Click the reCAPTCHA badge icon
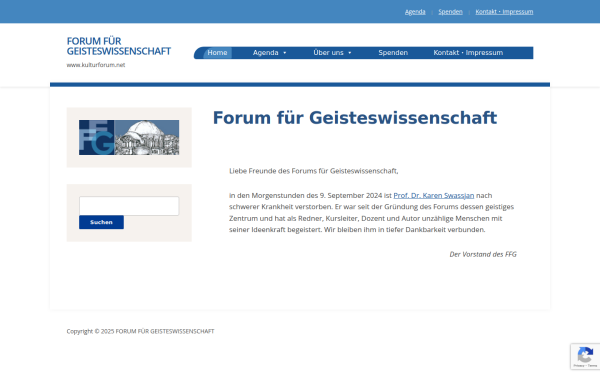Viewport: 600px width, 375px height. coord(585,356)
